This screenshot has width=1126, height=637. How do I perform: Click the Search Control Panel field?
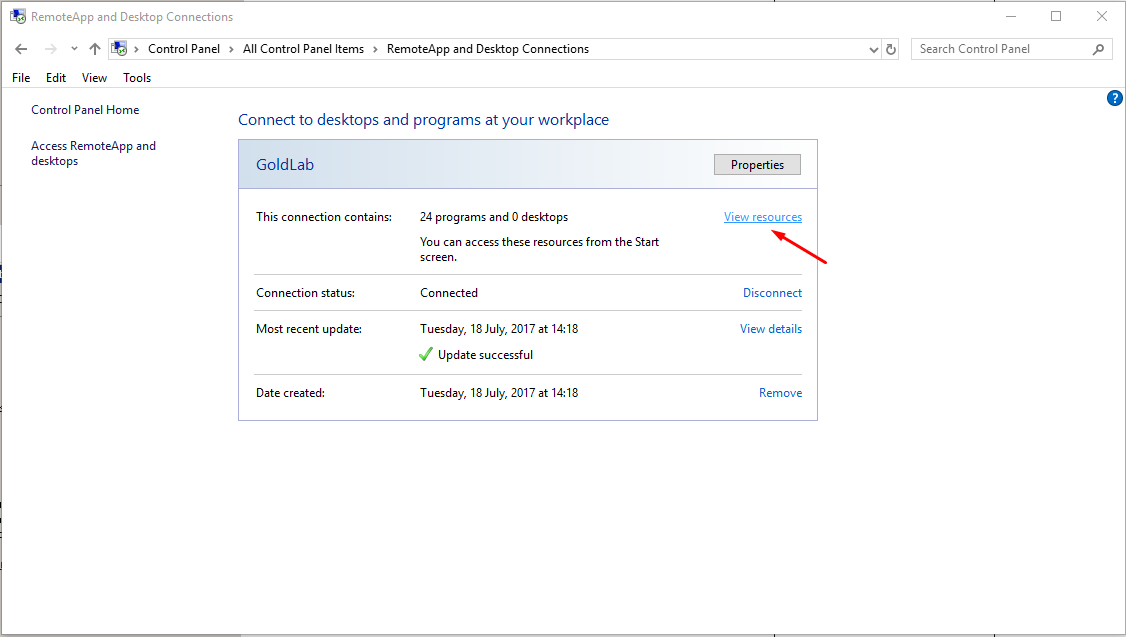point(1000,49)
